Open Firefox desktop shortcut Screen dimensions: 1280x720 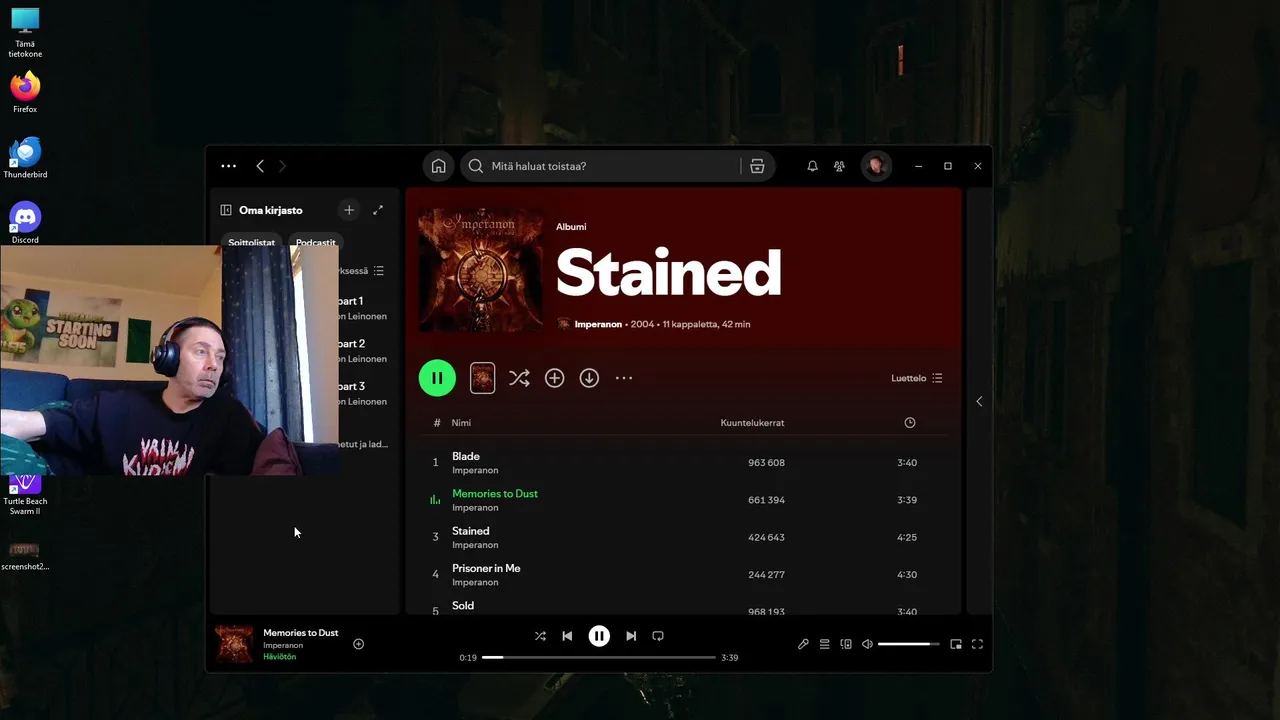[25, 91]
